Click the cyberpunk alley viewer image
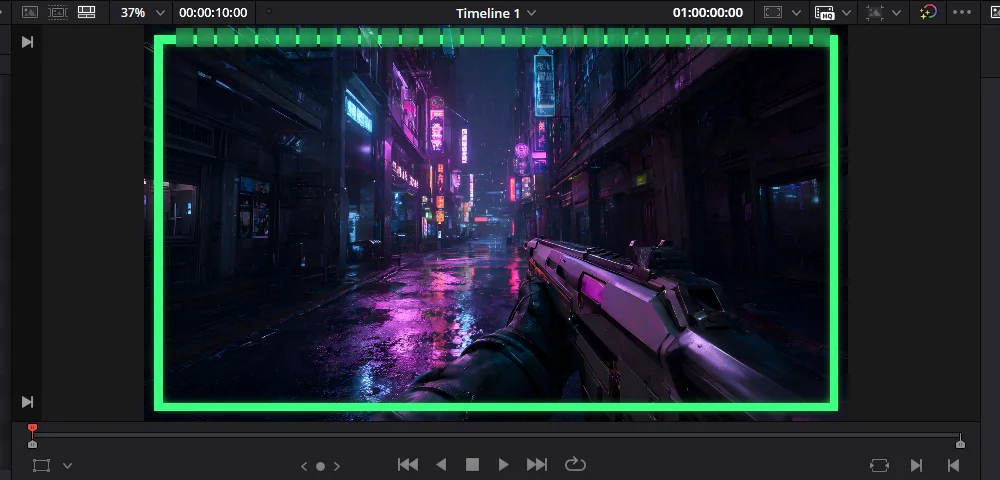Screen dimensions: 1000x480 tap(496, 223)
